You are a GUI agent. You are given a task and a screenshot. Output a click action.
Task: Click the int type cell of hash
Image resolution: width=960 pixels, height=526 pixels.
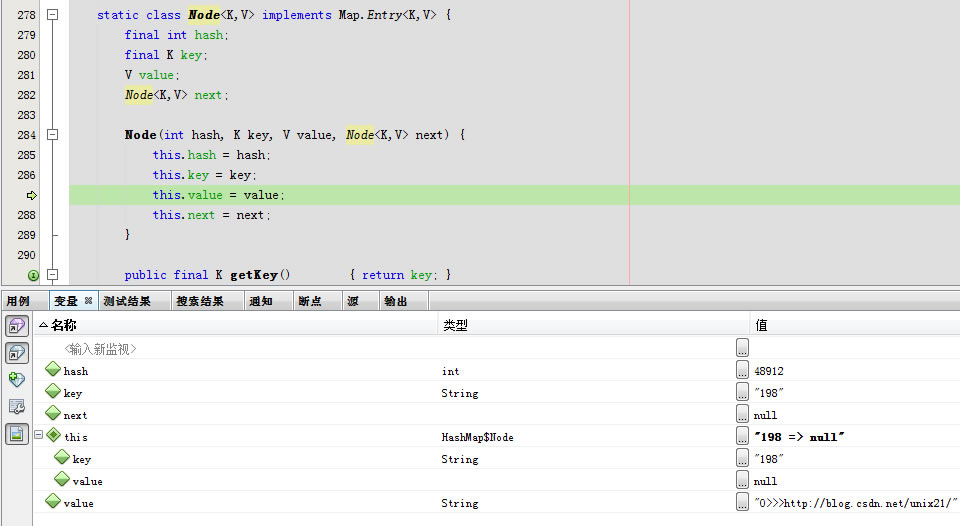(451, 372)
